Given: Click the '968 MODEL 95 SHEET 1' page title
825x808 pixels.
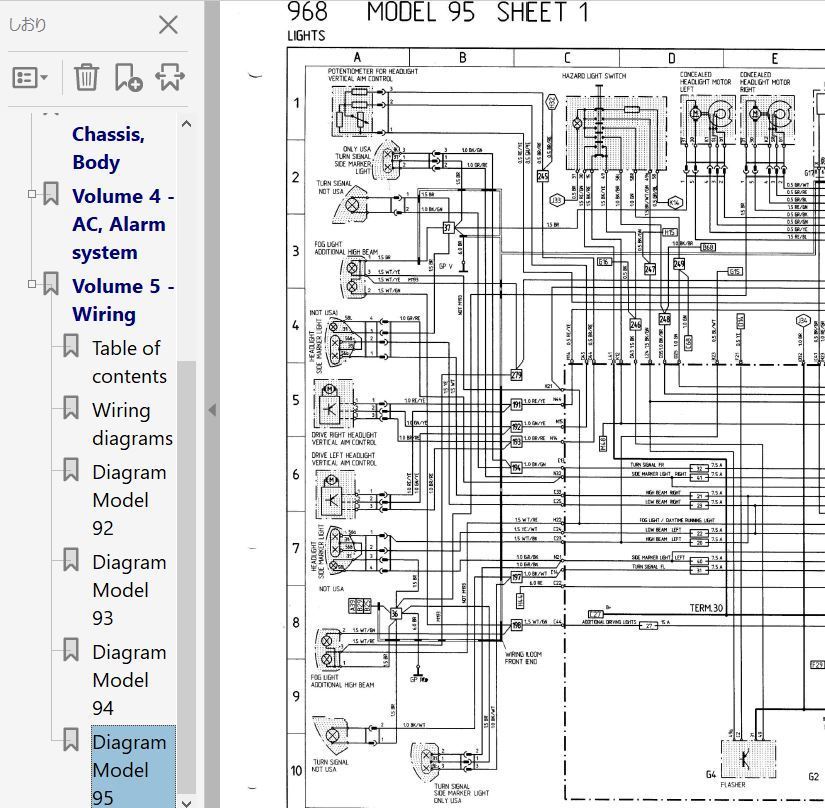Looking at the screenshot, I should coord(438,13).
